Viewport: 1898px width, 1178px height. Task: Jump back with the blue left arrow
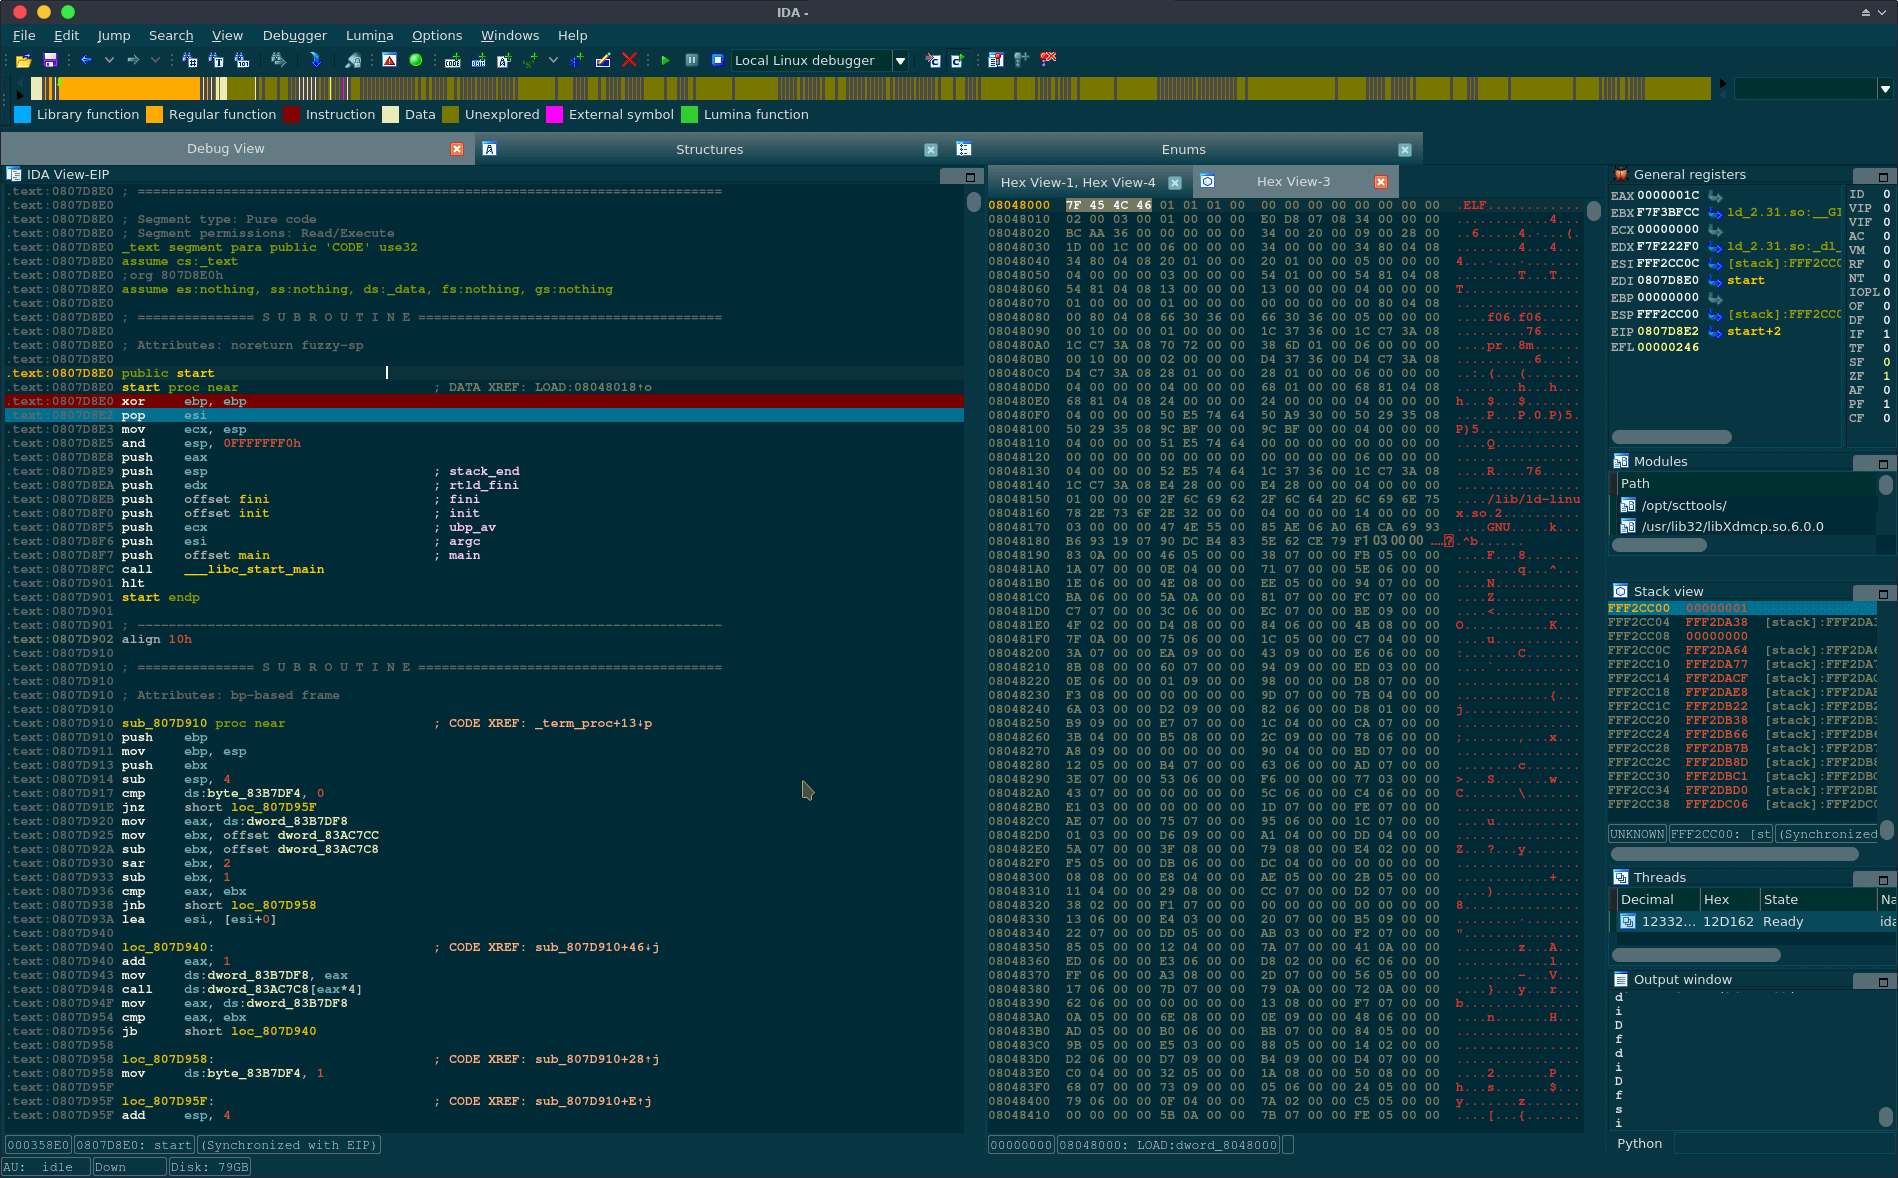click(x=86, y=60)
